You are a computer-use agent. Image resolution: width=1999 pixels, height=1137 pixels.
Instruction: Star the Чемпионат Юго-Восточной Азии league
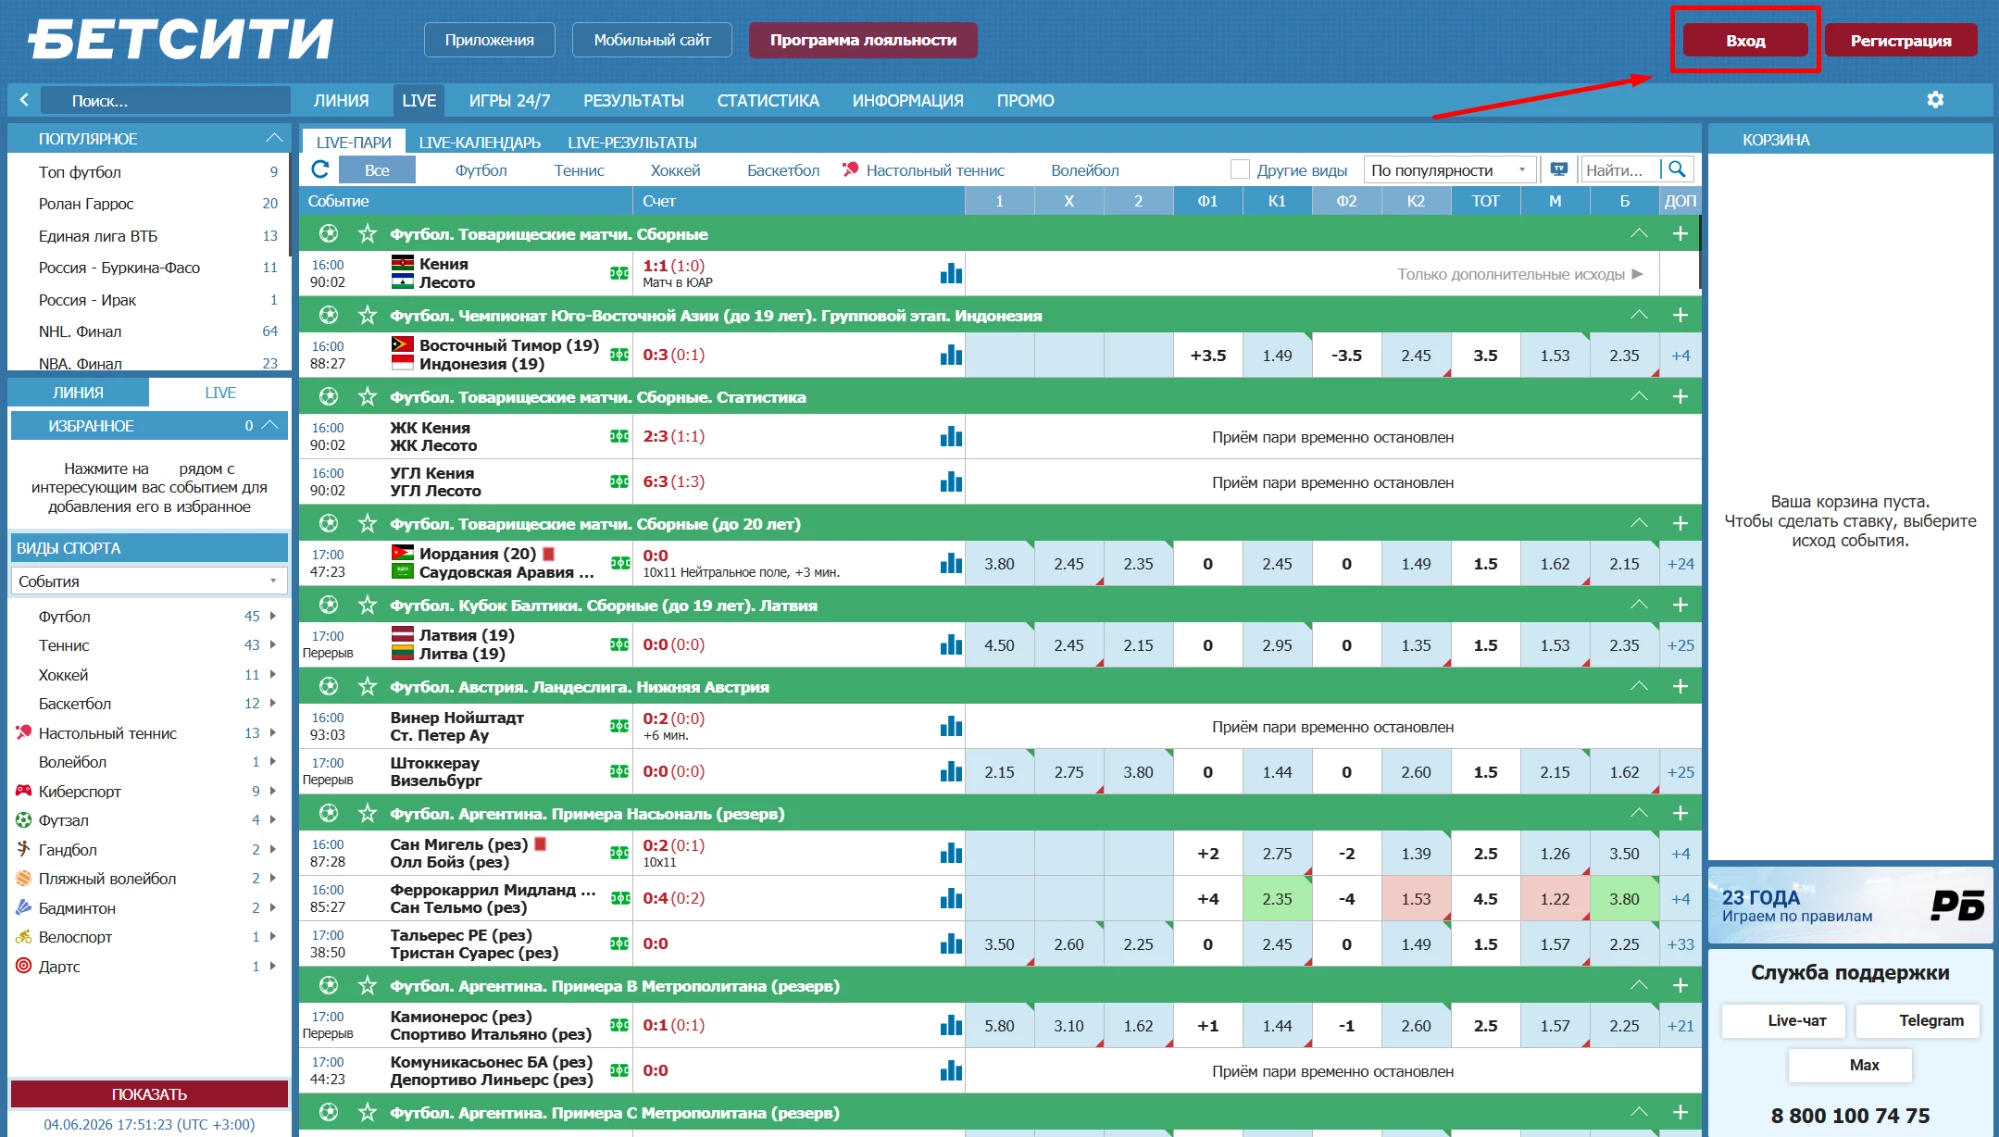coord(367,316)
